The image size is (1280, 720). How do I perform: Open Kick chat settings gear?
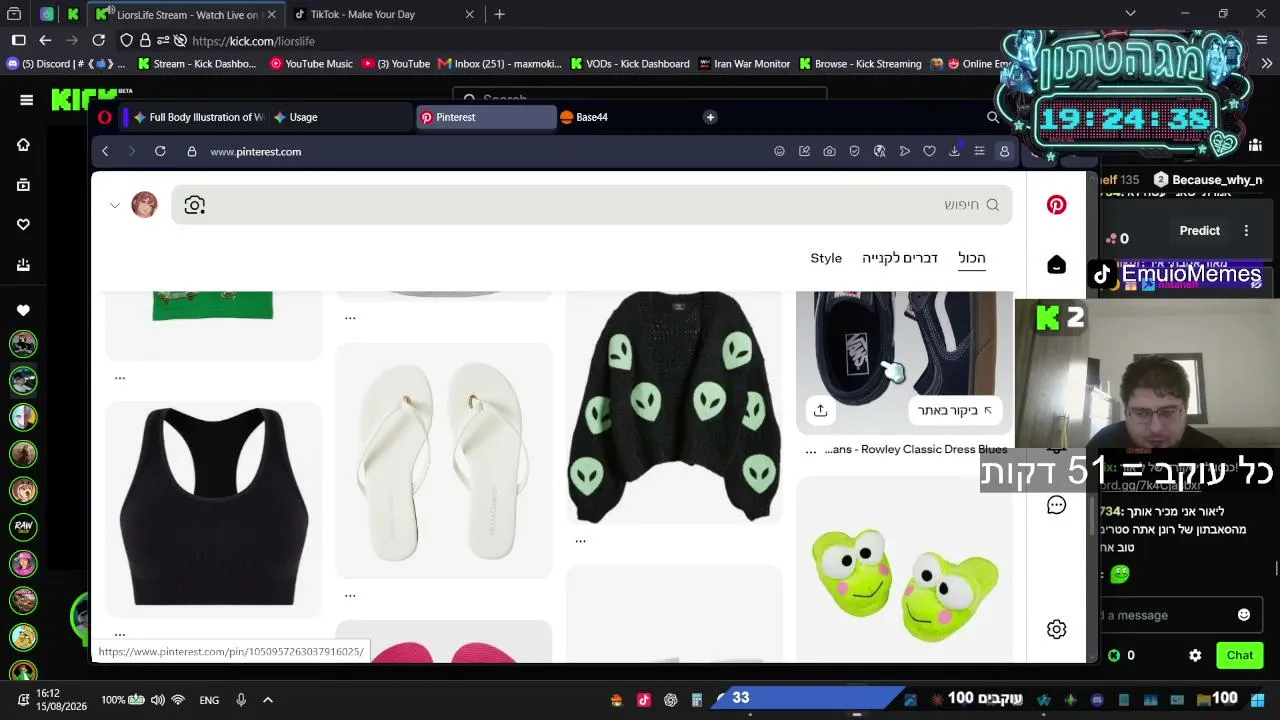[1195, 655]
